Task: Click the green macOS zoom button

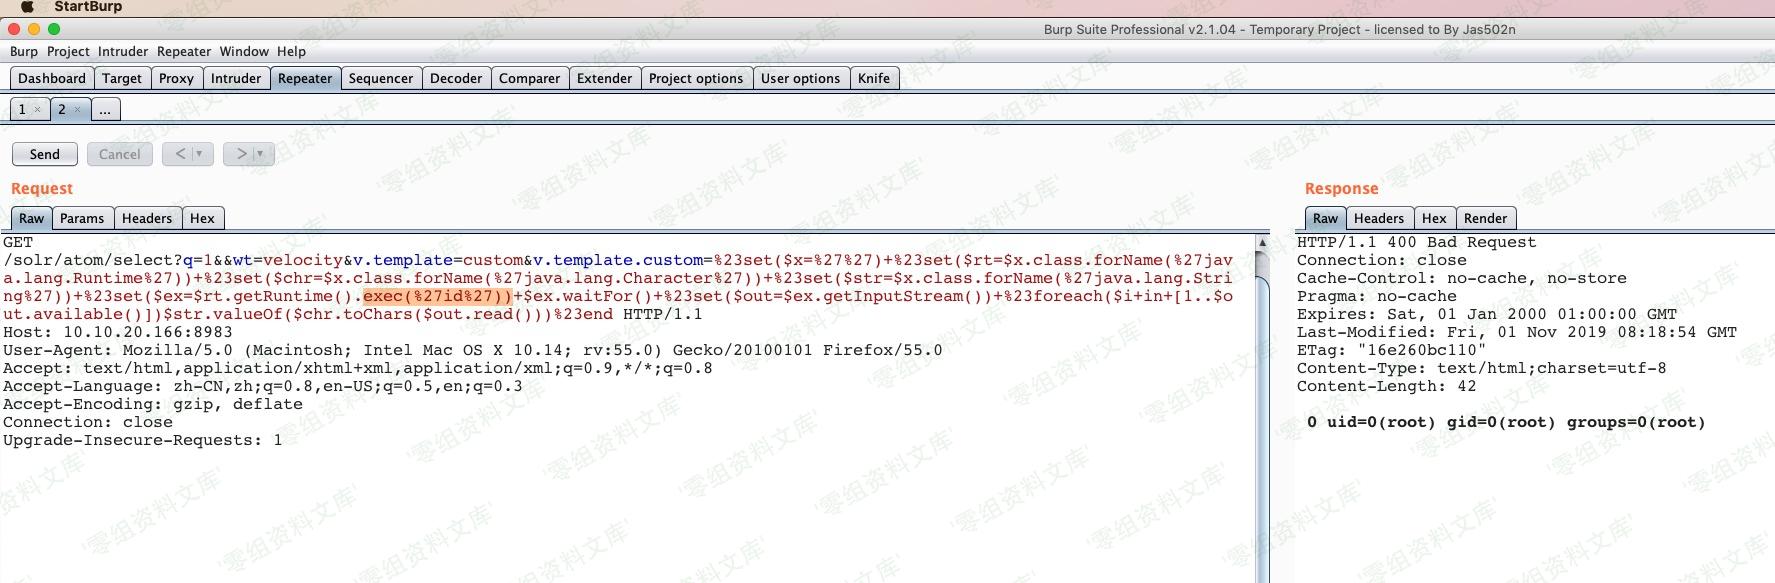Action: pos(54,29)
